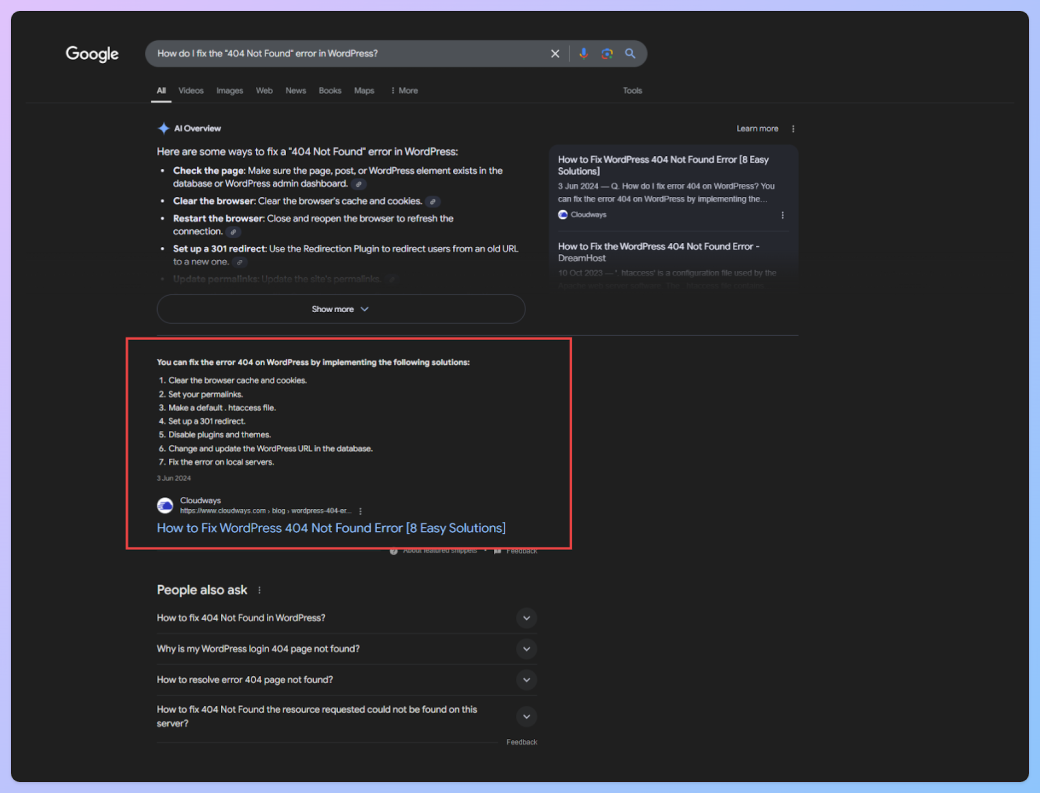This screenshot has width=1040, height=793.
Task: Expand the Show more AI Overview section
Action: [340, 309]
